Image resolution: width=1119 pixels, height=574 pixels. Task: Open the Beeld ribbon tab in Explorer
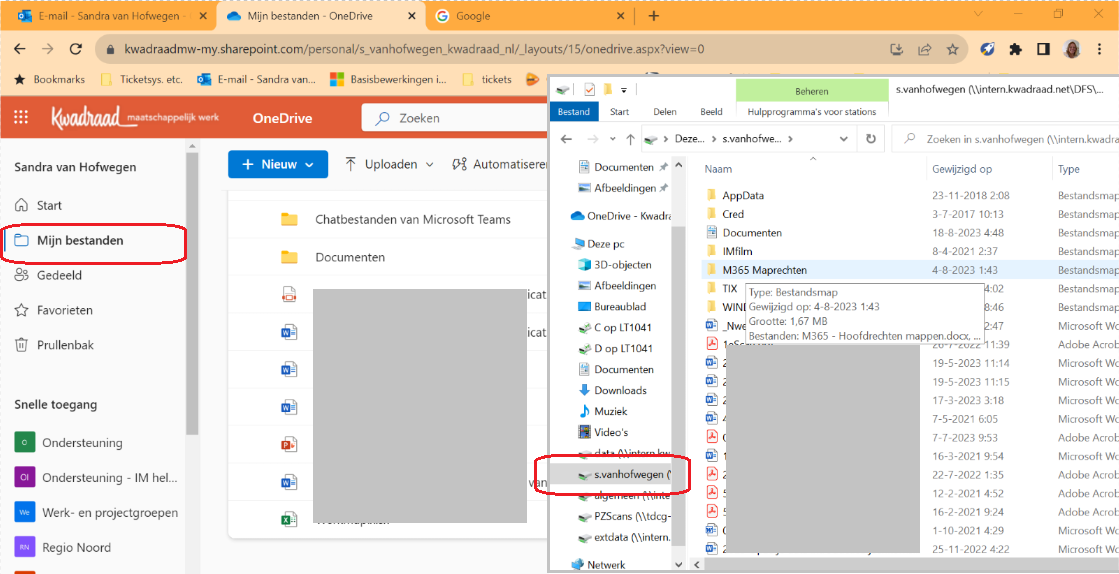711,111
